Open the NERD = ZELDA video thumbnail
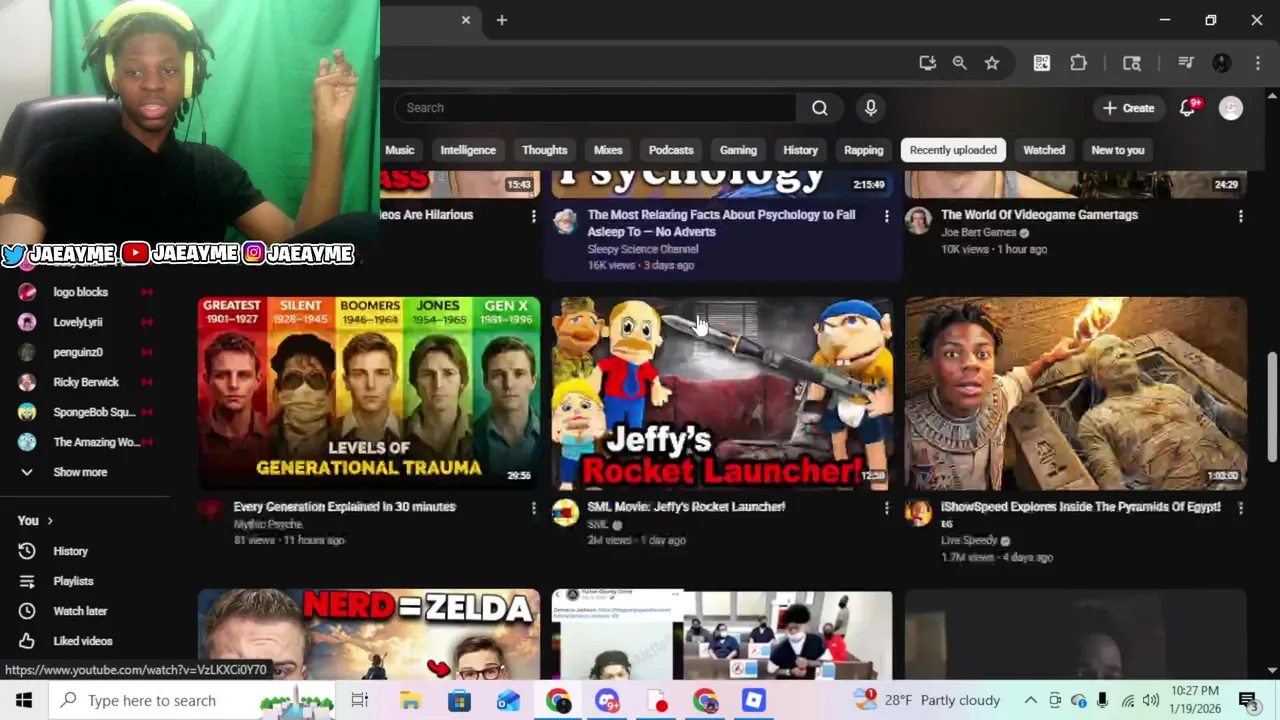 (x=369, y=634)
